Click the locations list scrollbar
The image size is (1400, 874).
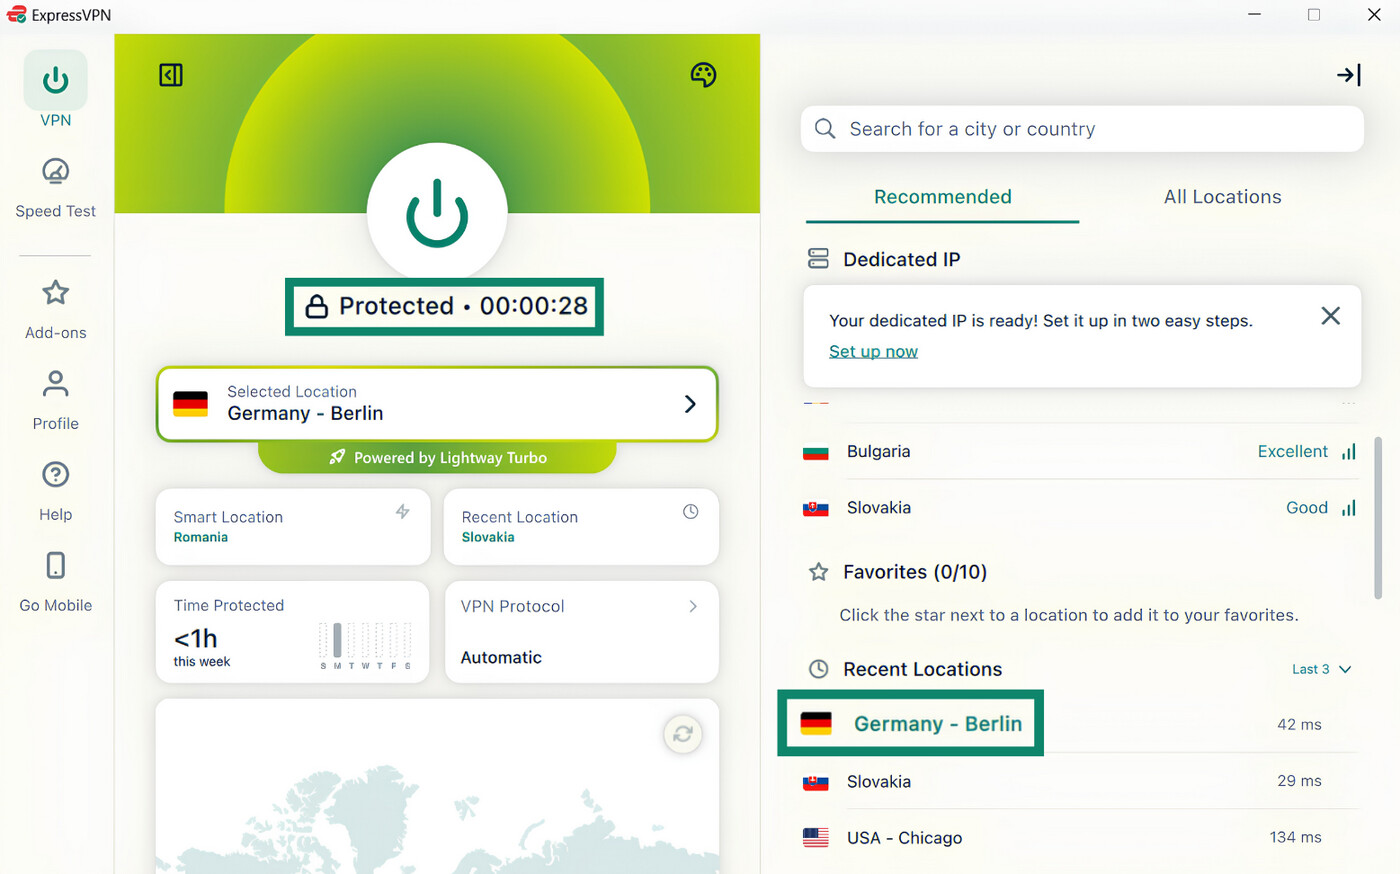pos(1378,518)
